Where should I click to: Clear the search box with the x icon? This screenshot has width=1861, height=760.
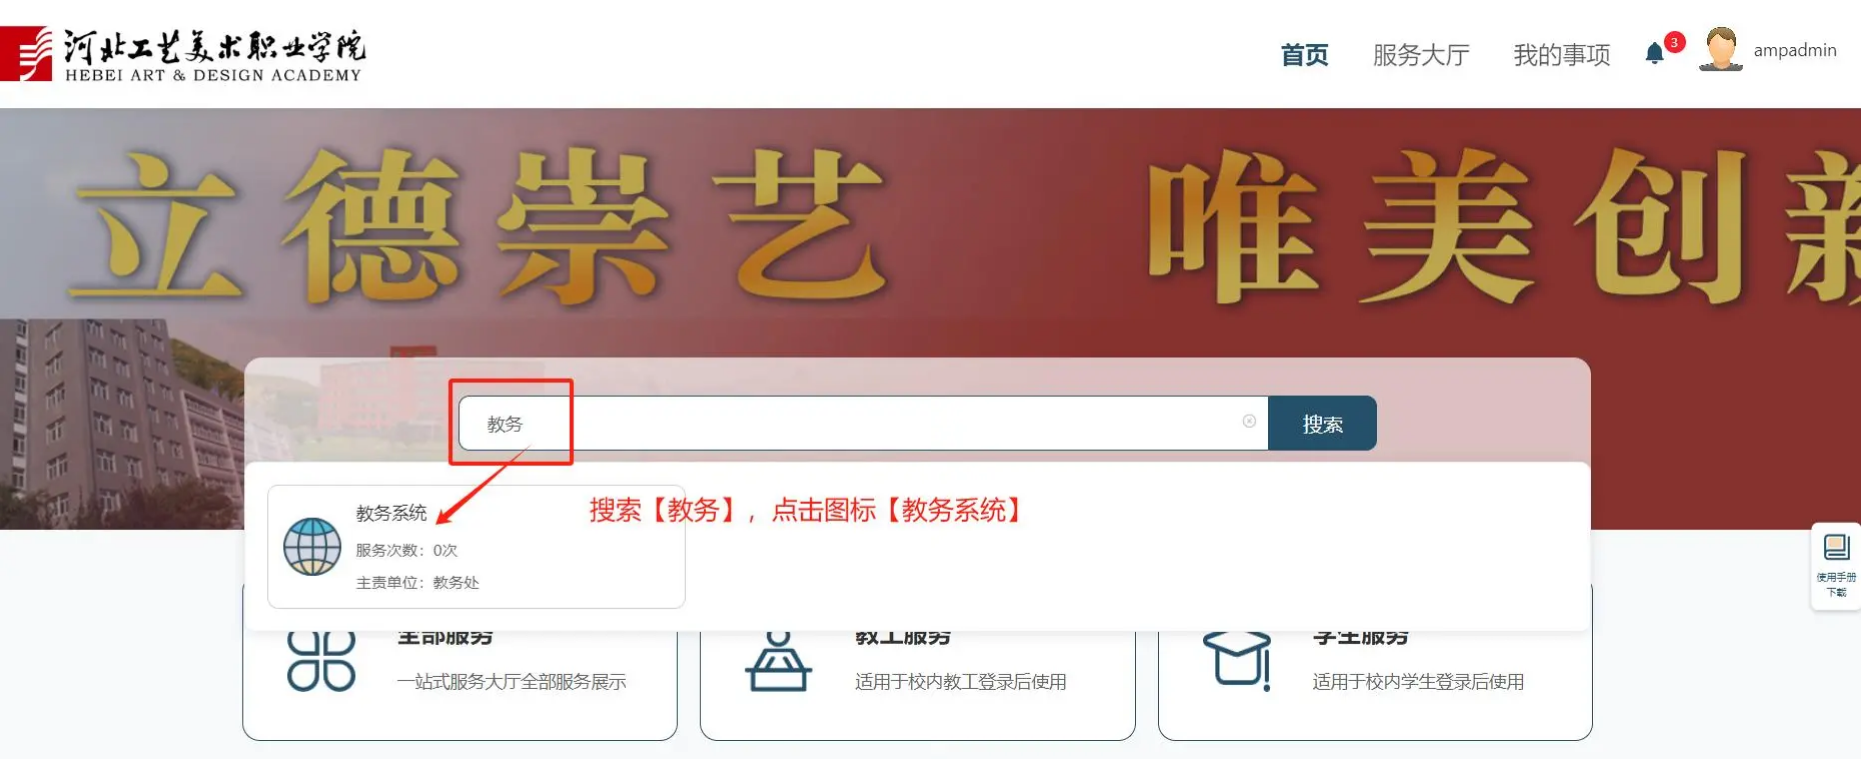(1249, 422)
